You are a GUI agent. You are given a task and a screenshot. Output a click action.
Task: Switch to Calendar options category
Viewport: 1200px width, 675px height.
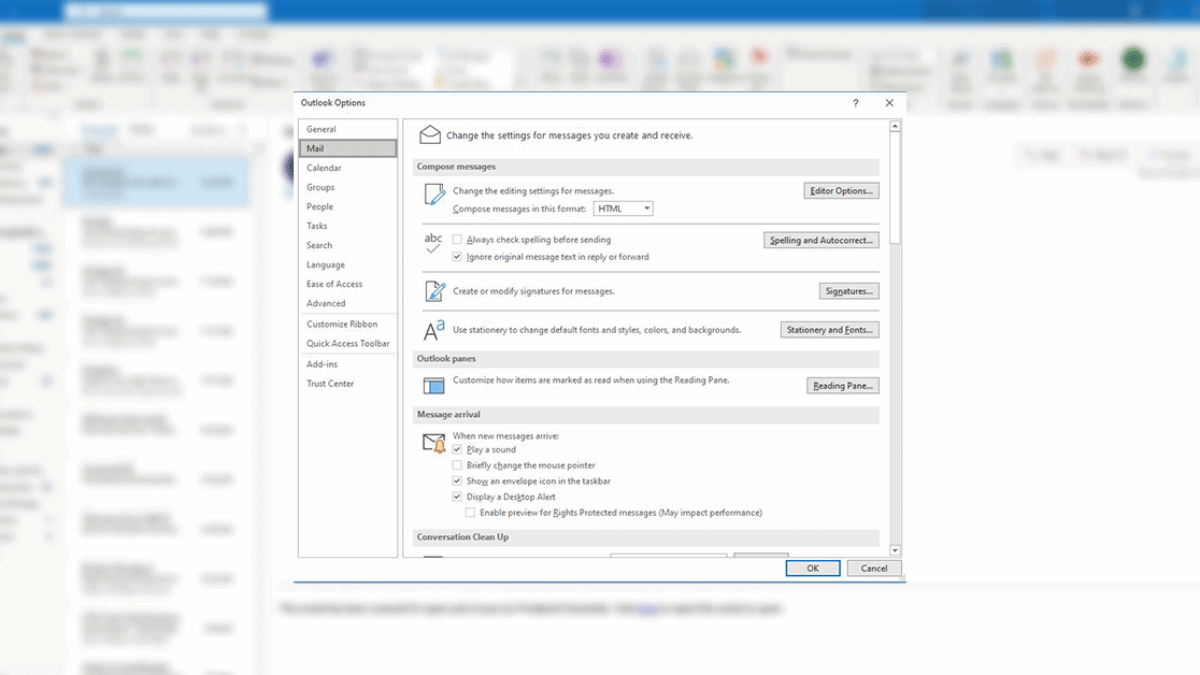tap(347, 168)
